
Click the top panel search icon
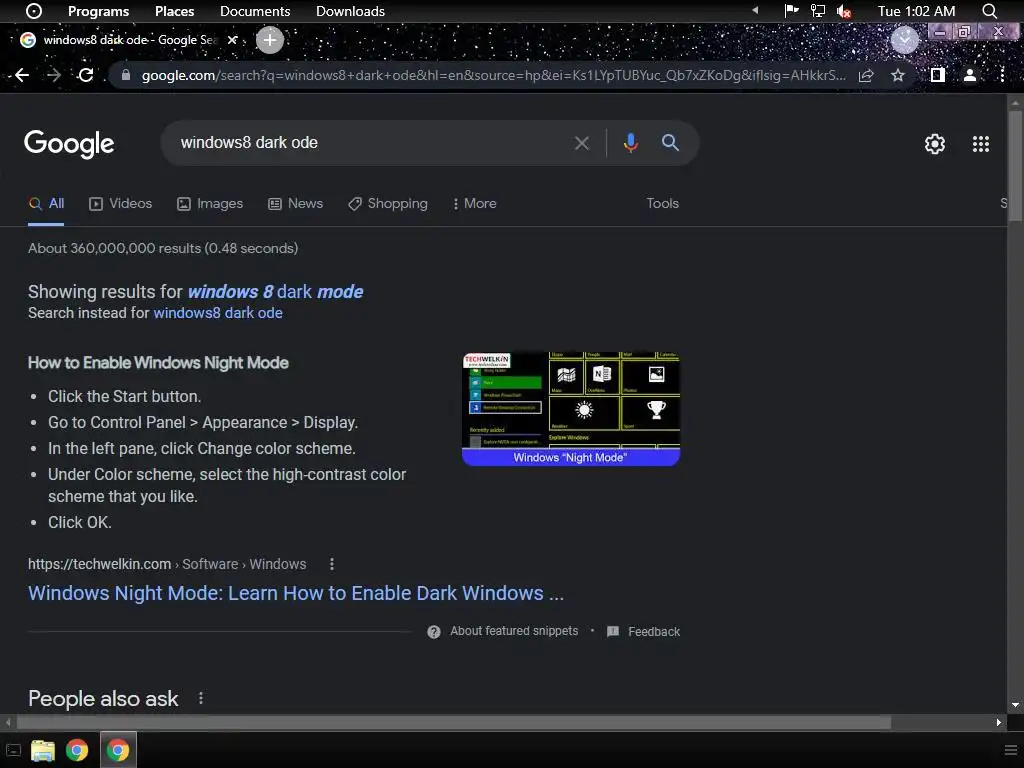pyautogui.click(x=989, y=11)
